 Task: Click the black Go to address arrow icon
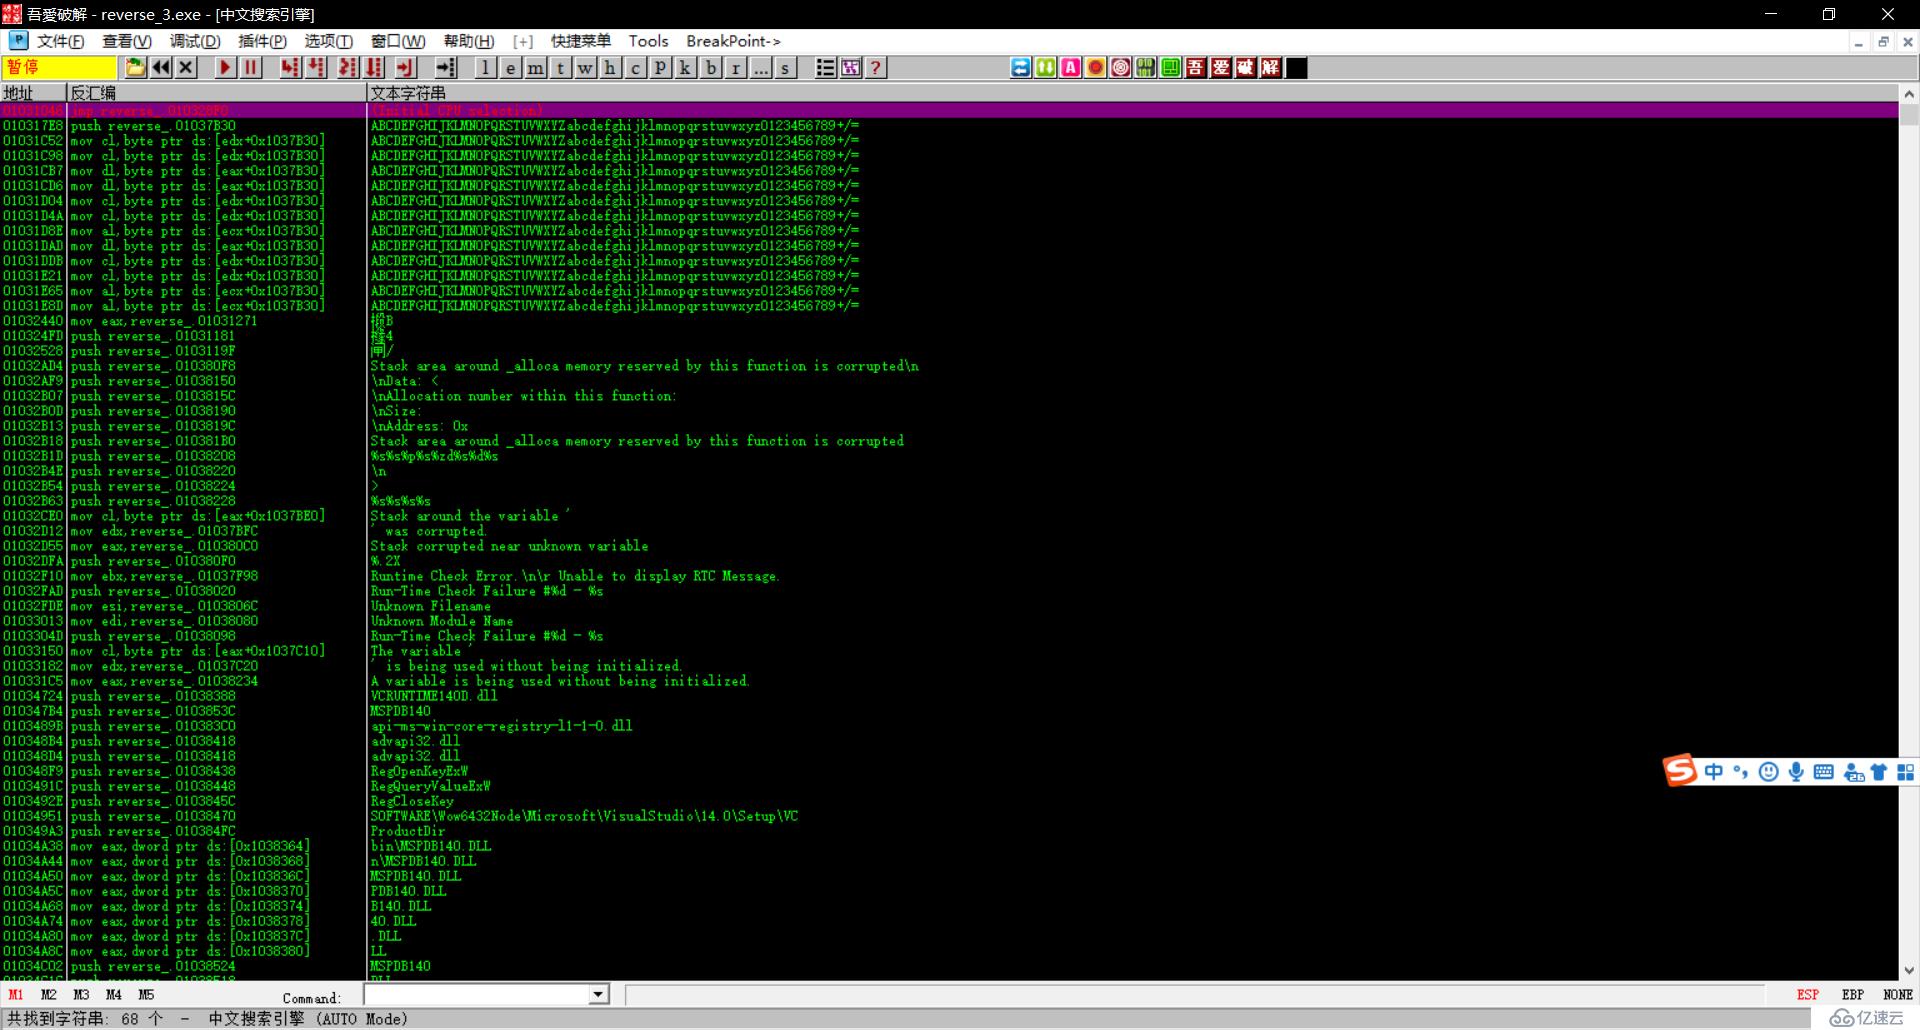click(446, 67)
